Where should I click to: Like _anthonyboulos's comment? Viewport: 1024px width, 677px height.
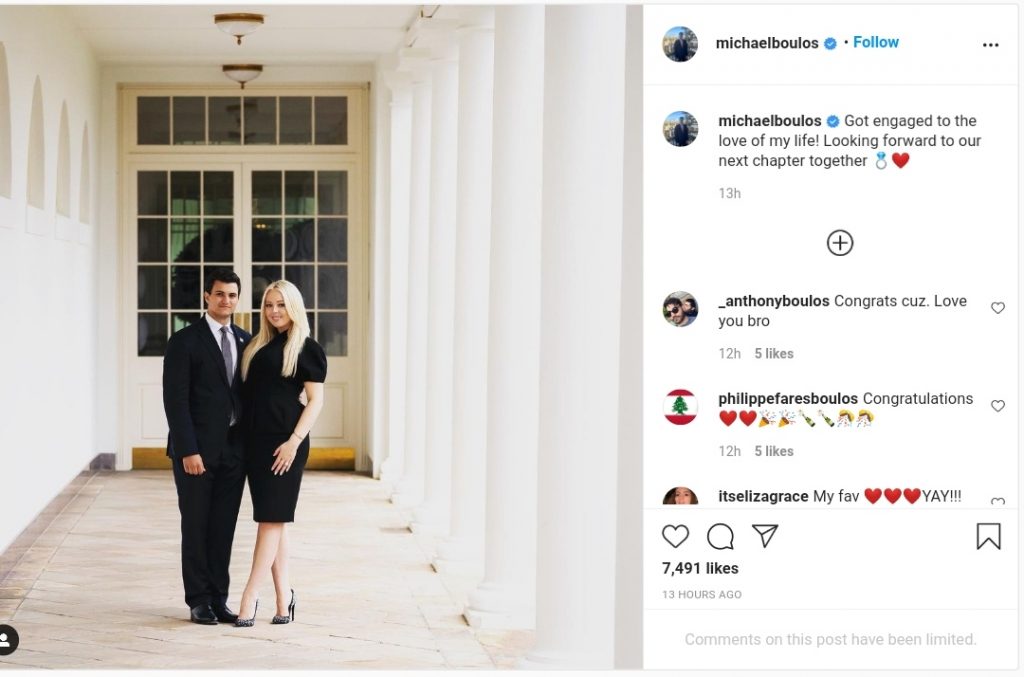[x=997, y=308]
